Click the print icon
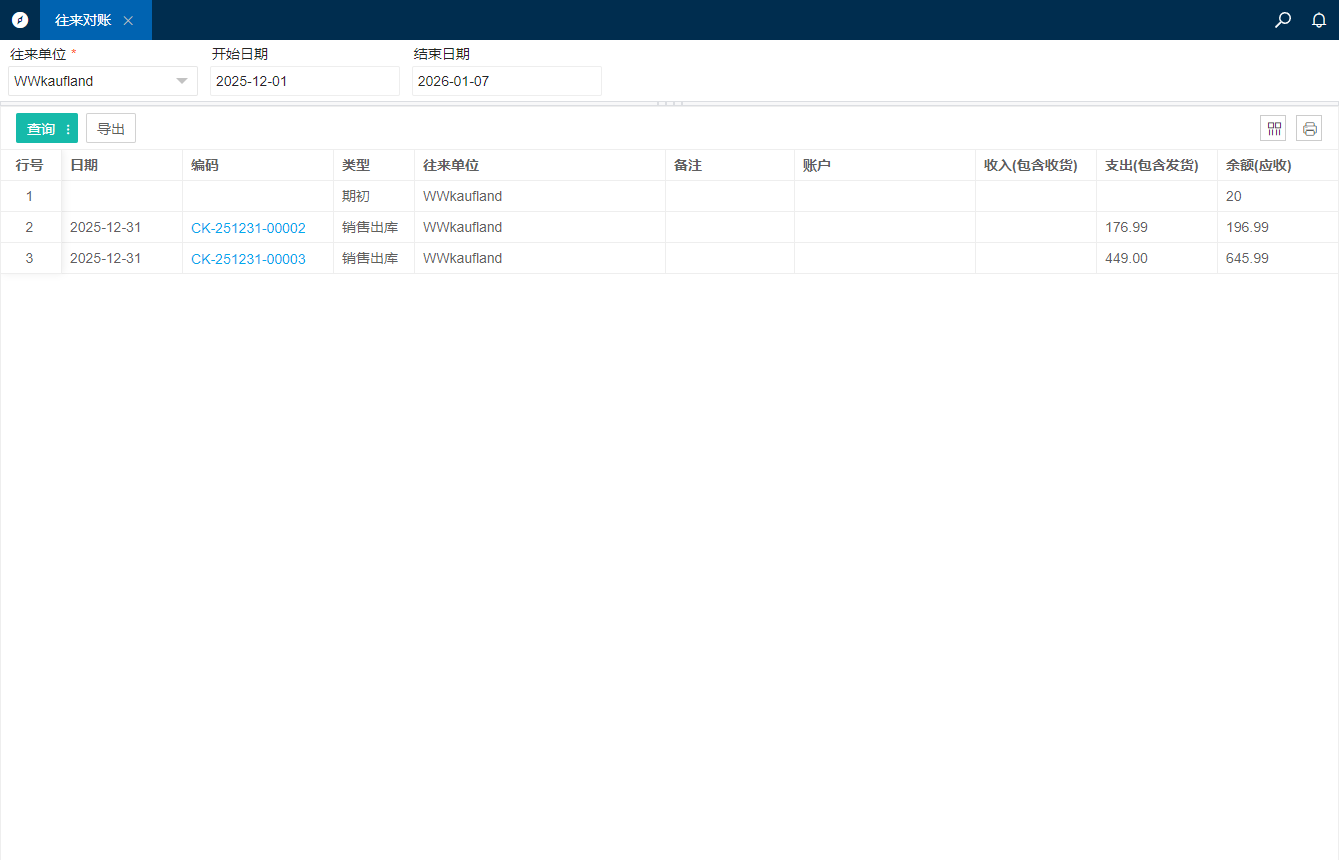The image size is (1339, 860). [1309, 128]
